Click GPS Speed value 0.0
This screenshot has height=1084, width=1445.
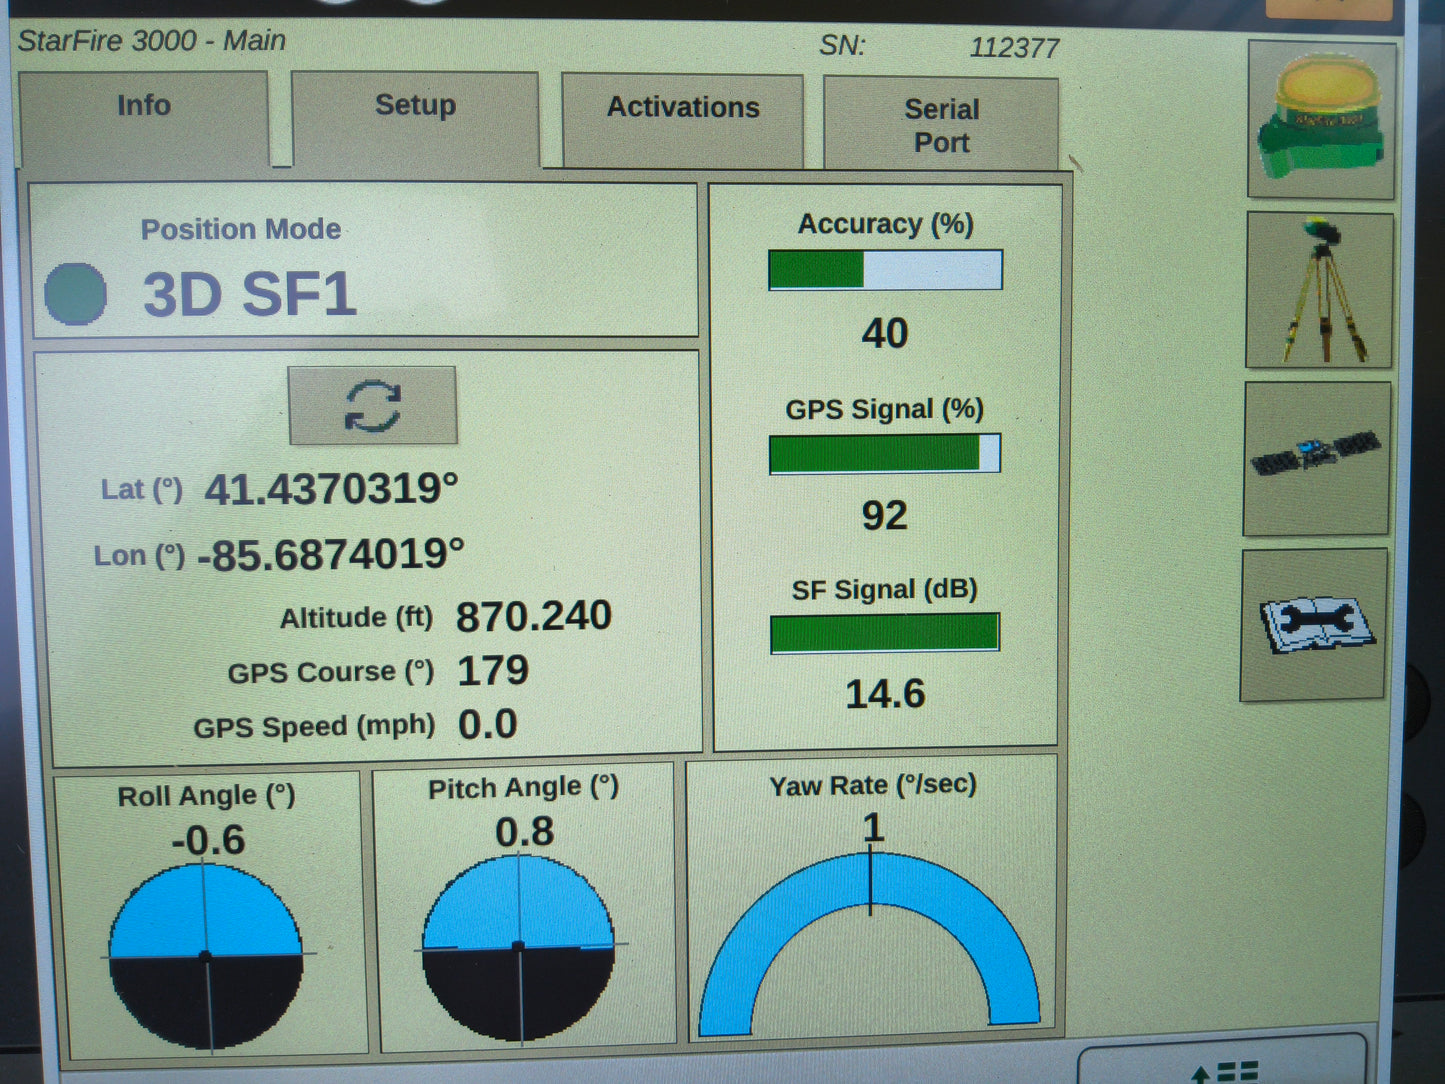point(487,724)
